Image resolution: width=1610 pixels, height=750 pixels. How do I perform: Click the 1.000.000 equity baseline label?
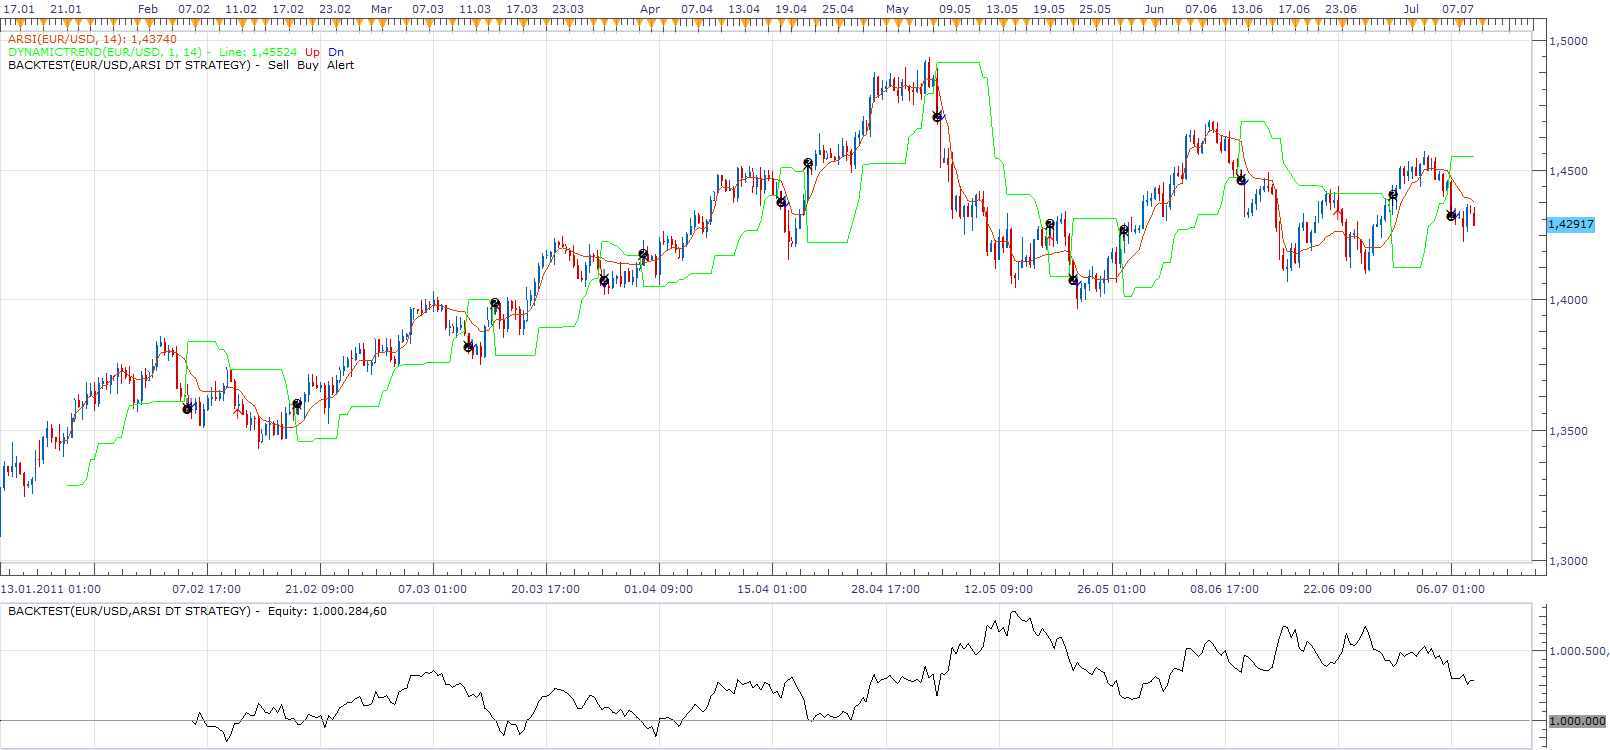(x=1577, y=721)
